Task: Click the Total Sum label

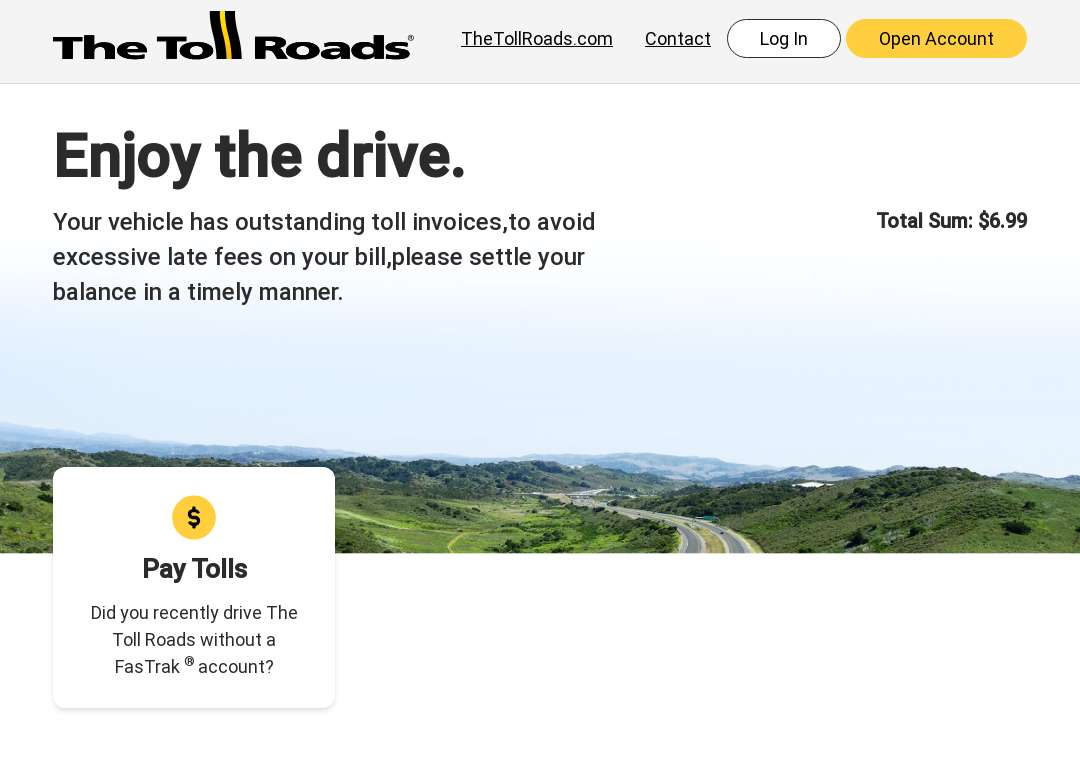Action: click(x=924, y=220)
